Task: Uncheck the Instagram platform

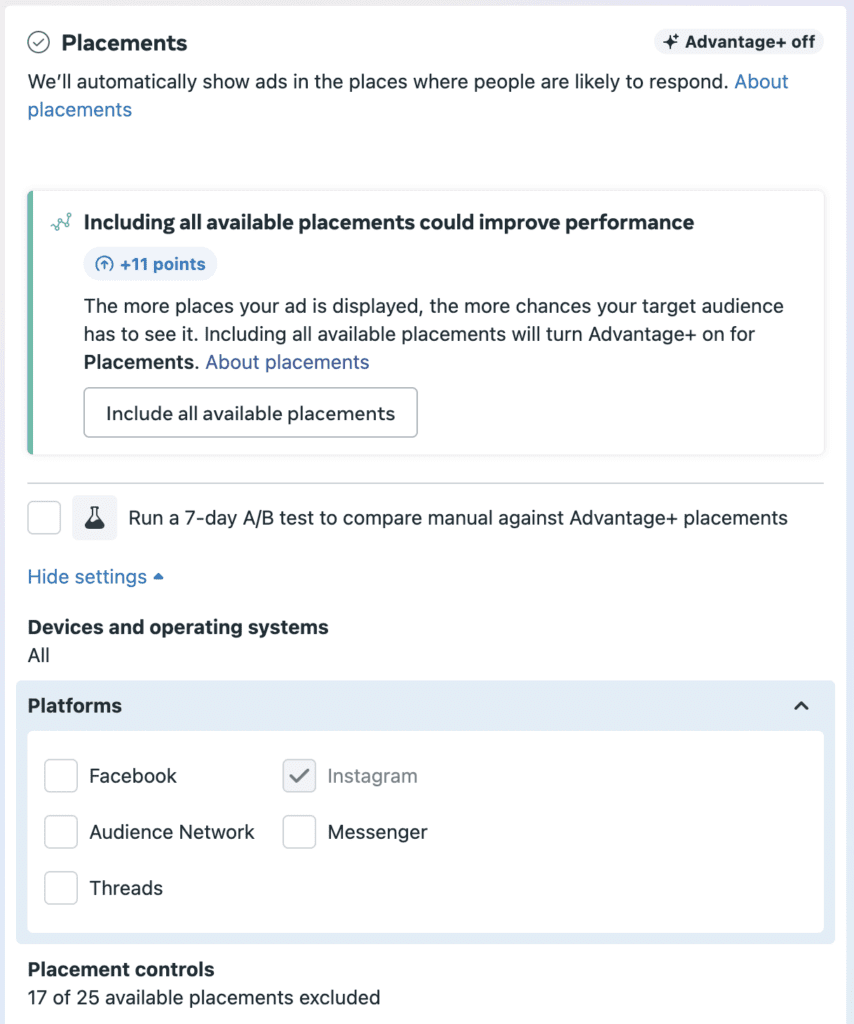Action: point(298,775)
